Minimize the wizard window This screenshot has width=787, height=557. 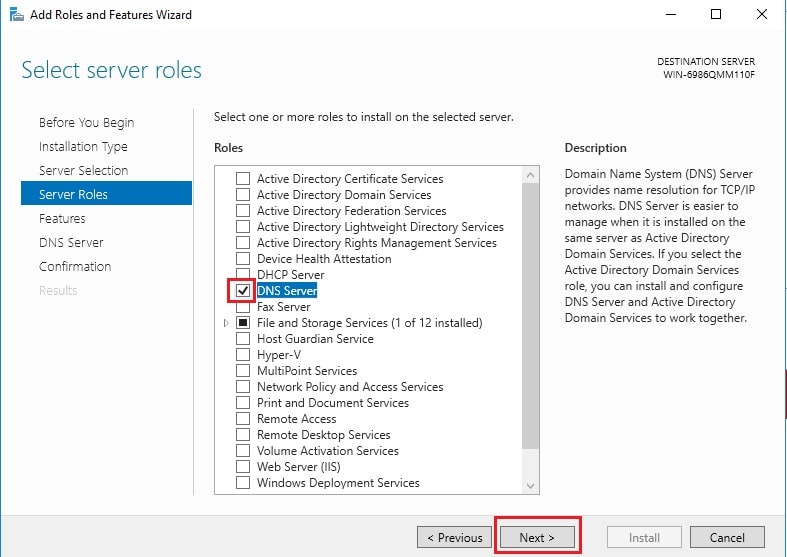click(x=671, y=15)
